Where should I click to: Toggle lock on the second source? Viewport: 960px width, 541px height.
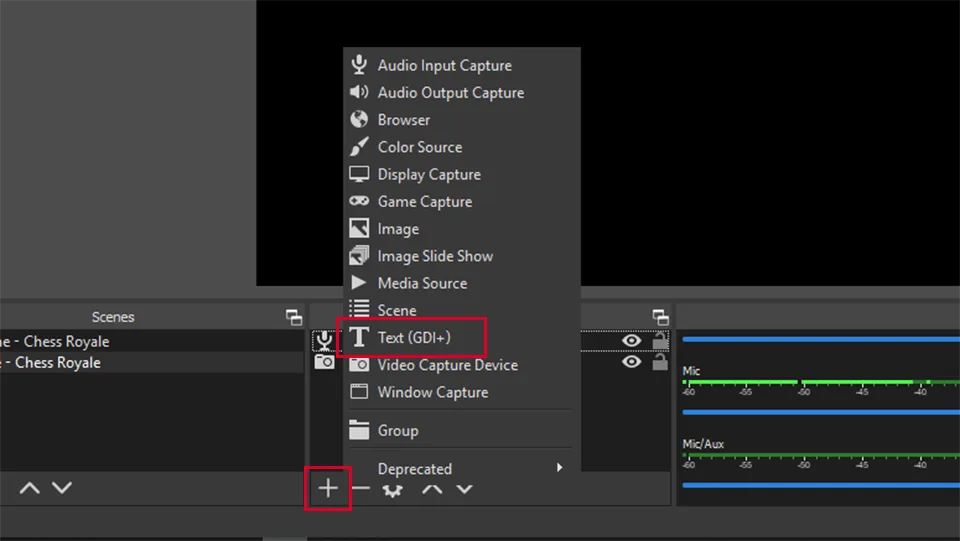[x=660, y=362]
